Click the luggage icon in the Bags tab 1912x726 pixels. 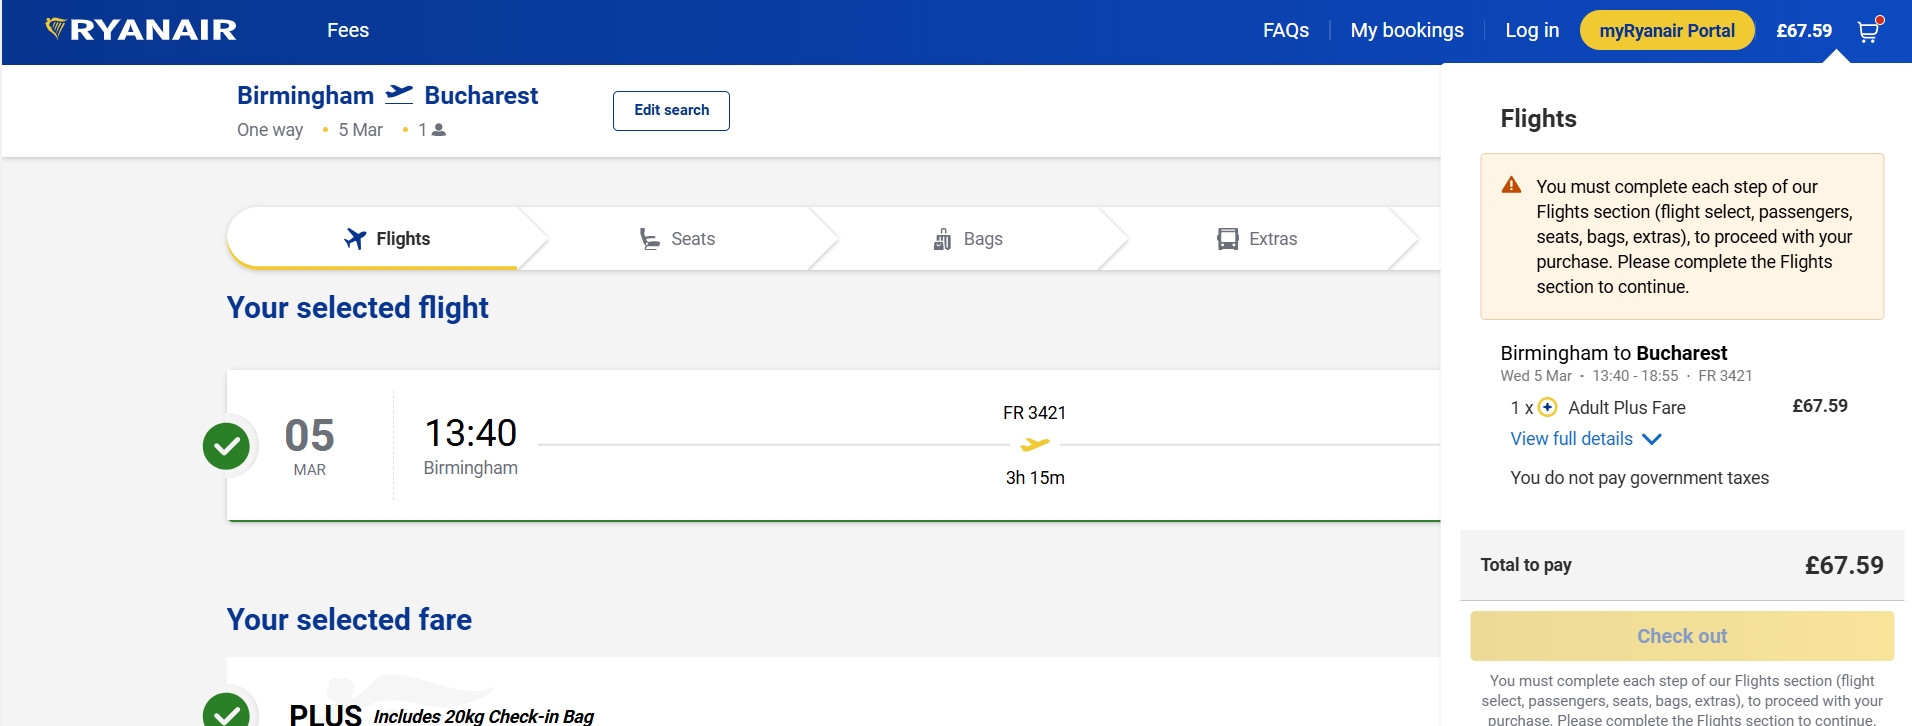(x=942, y=239)
